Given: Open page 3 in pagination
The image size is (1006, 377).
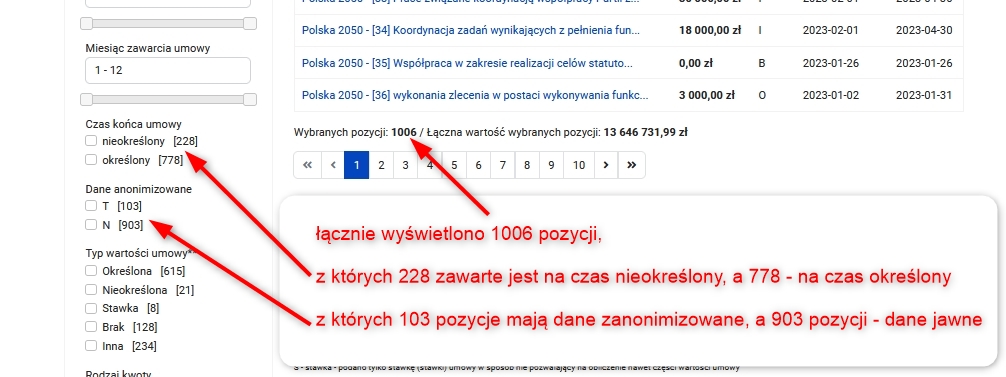Looking at the screenshot, I should pos(405,165).
